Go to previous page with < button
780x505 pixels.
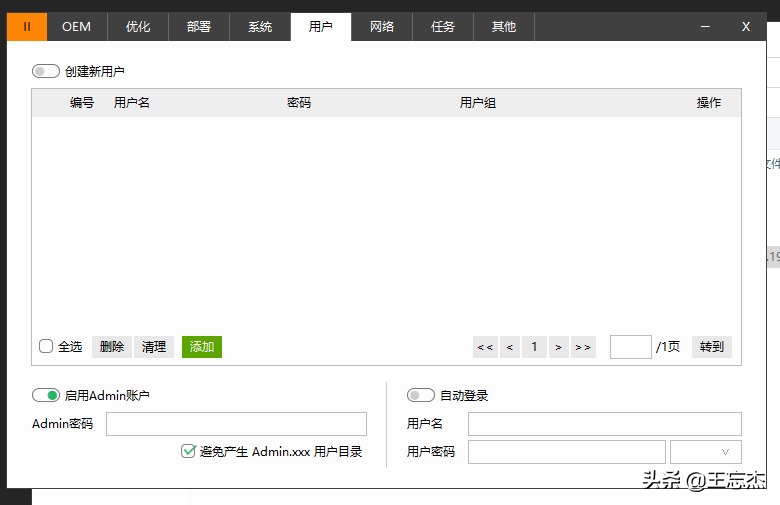tap(510, 347)
